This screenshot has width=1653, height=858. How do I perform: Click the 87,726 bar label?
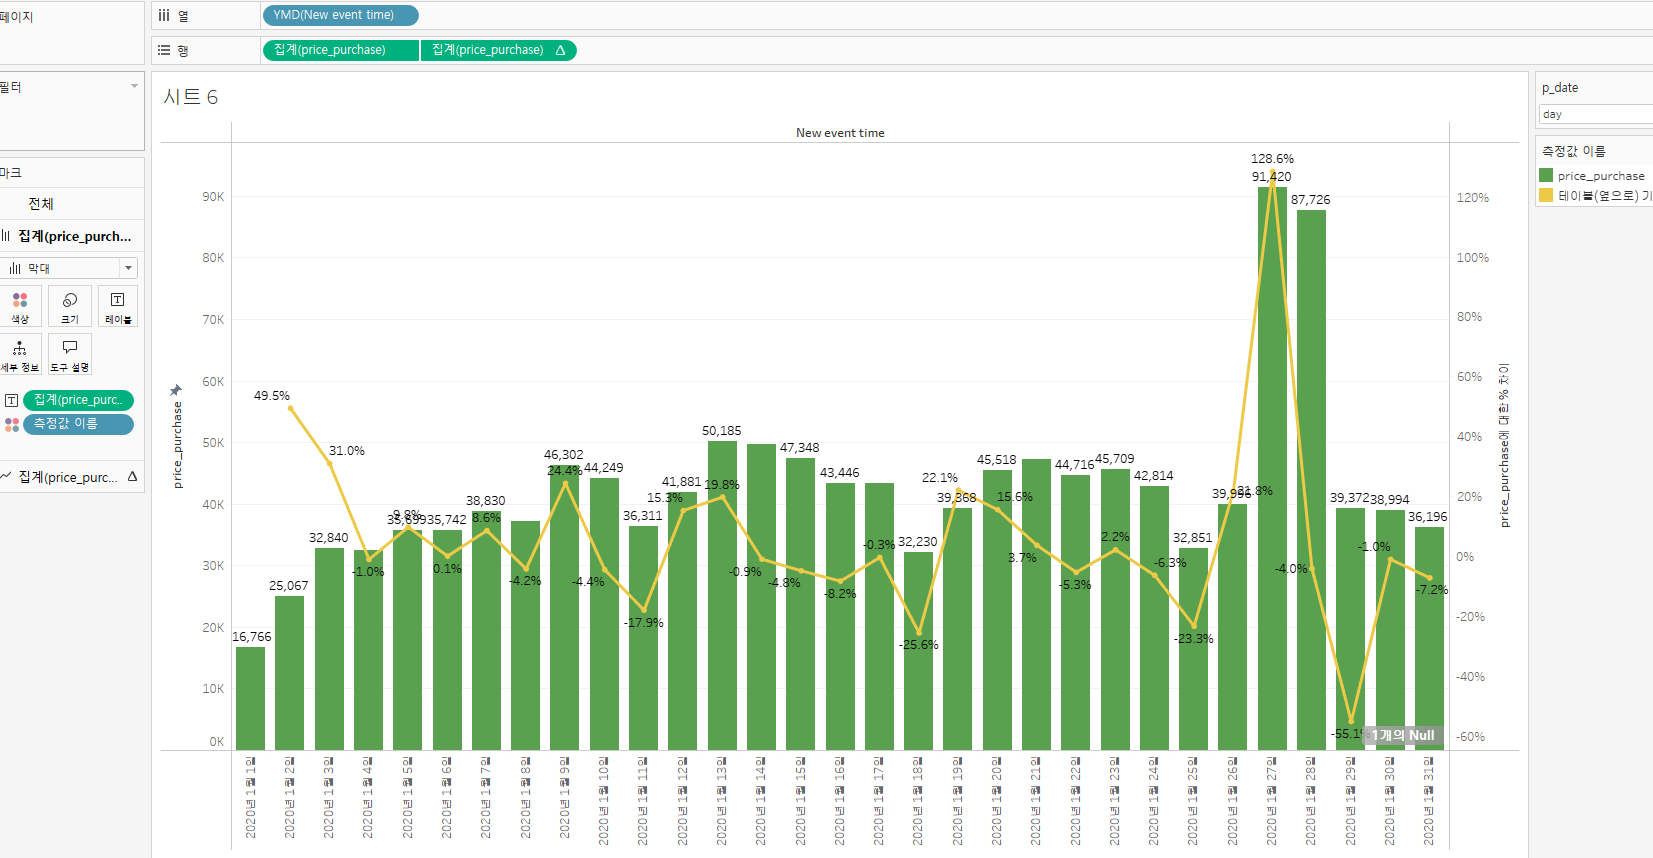(1310, 200)
